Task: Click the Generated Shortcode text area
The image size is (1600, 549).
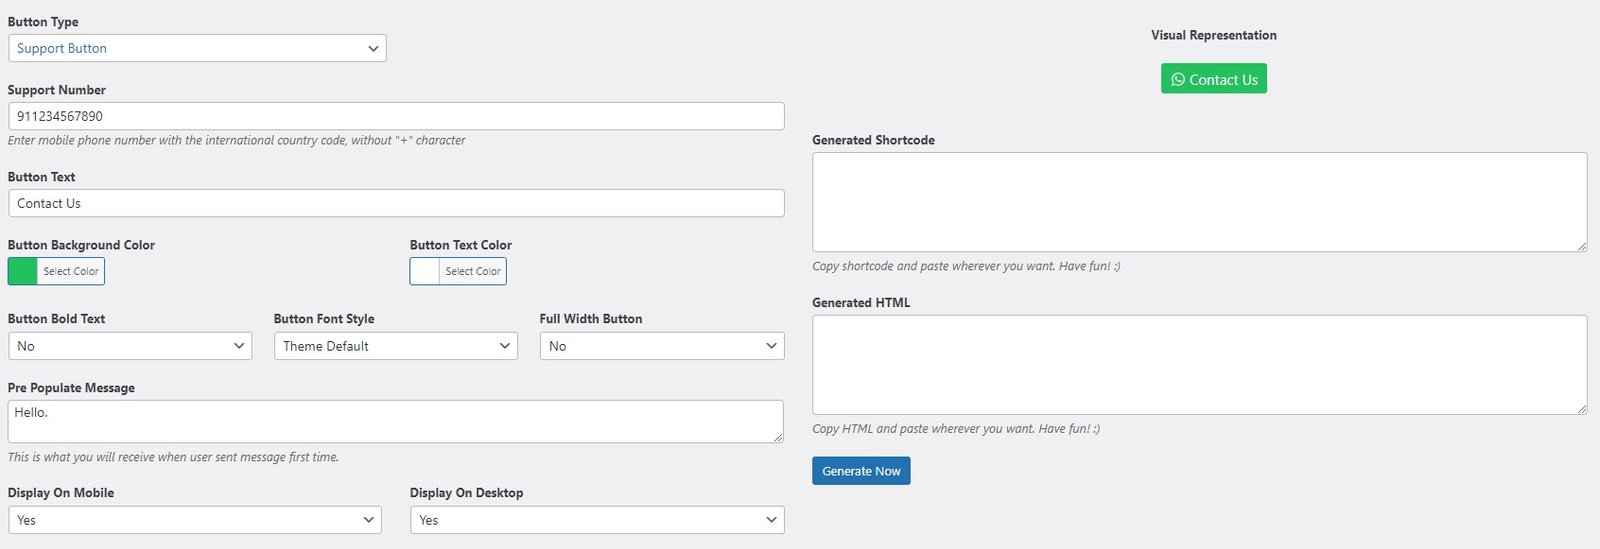Action: [x=1199, y=202]
